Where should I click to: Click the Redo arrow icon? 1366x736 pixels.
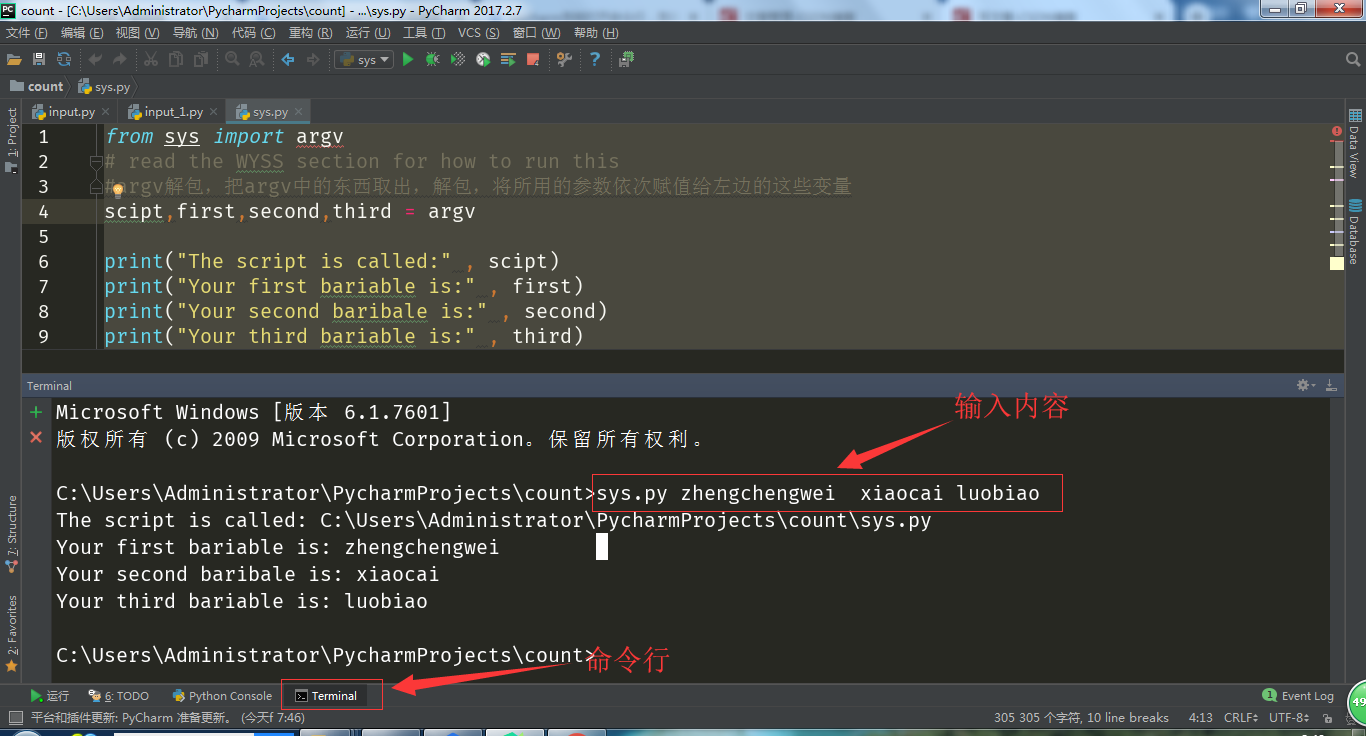coord(120,60)
